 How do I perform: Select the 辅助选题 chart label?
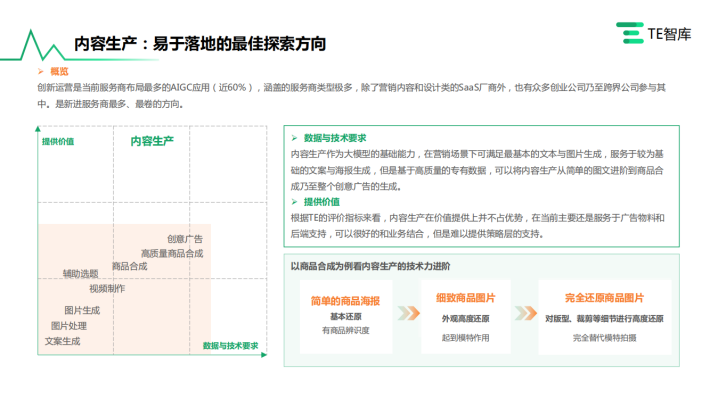(x=80, y=274)
